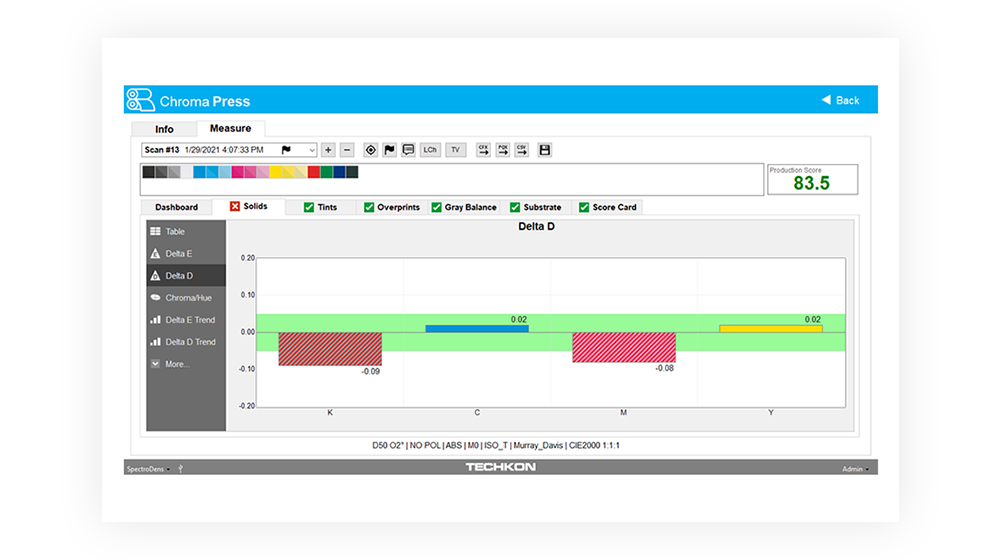Show the Chroma/Hue chart view
The image size is (1000, 560).
185,298
